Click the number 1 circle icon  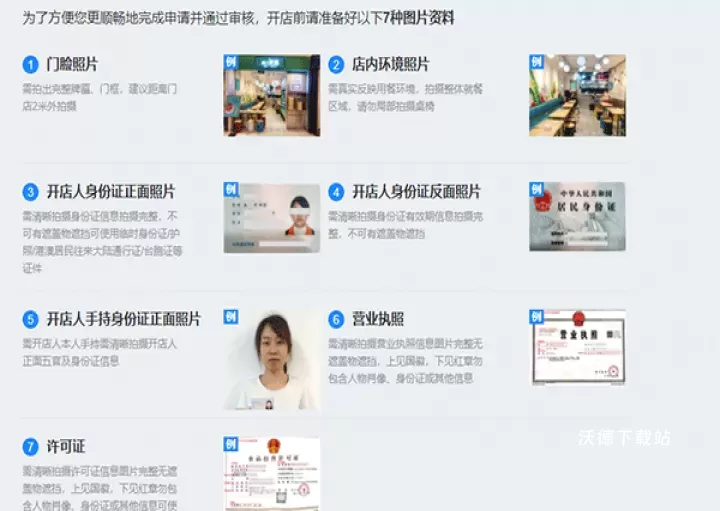[30, 64]
